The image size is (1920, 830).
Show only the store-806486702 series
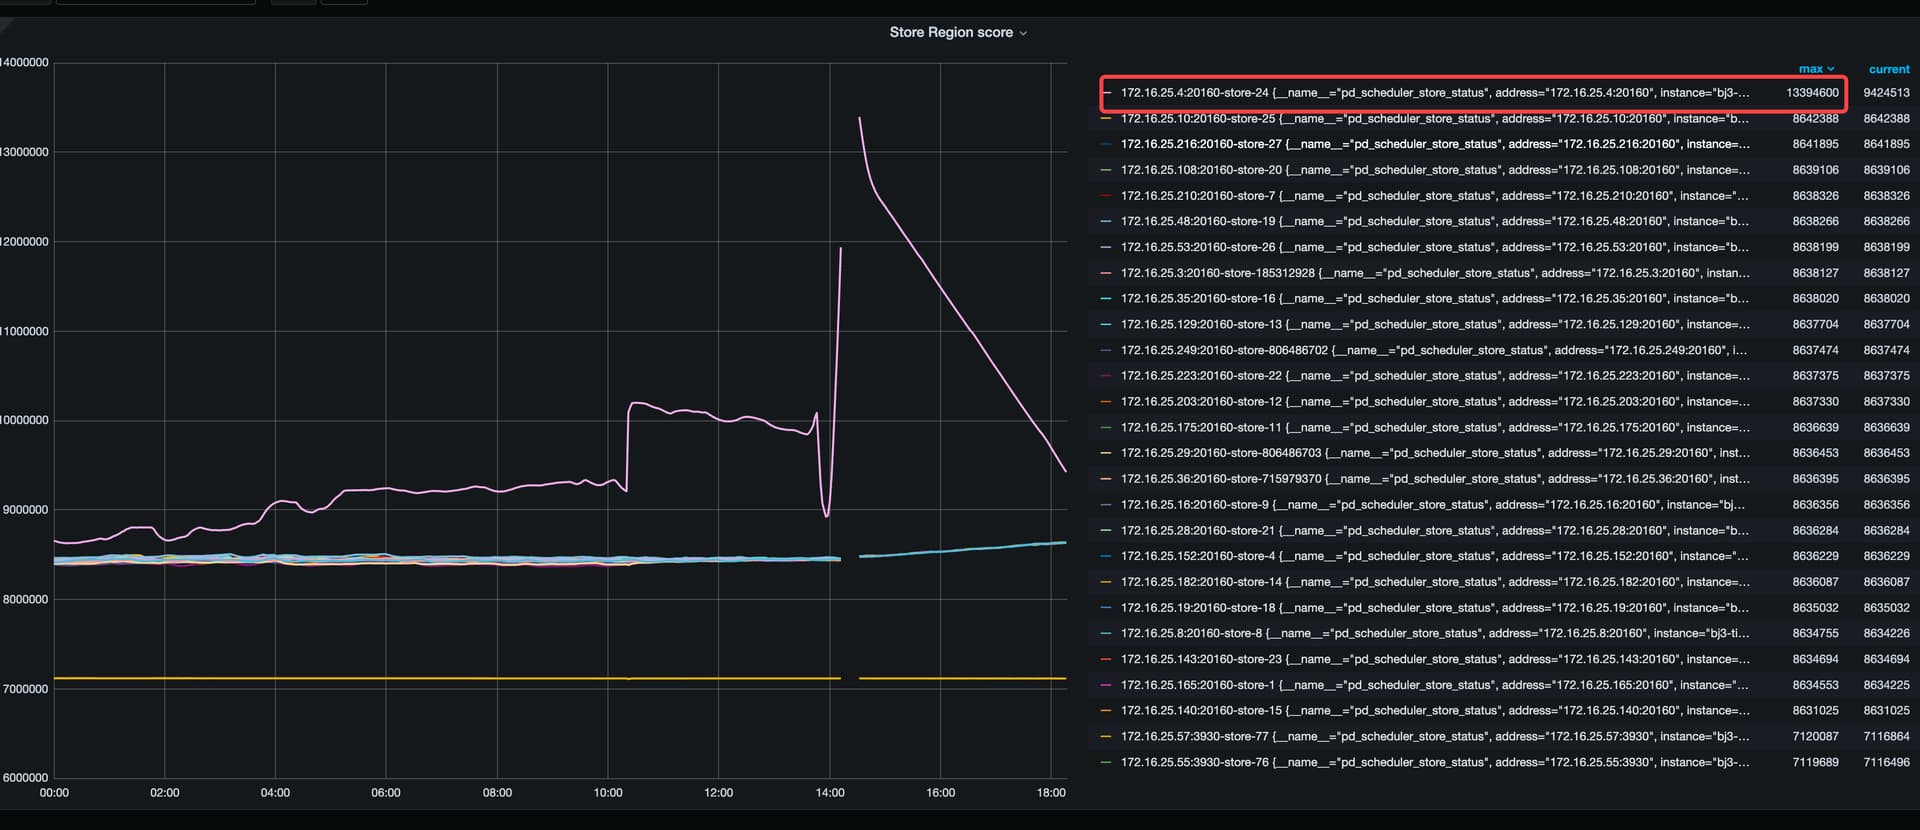(1433, 350)
